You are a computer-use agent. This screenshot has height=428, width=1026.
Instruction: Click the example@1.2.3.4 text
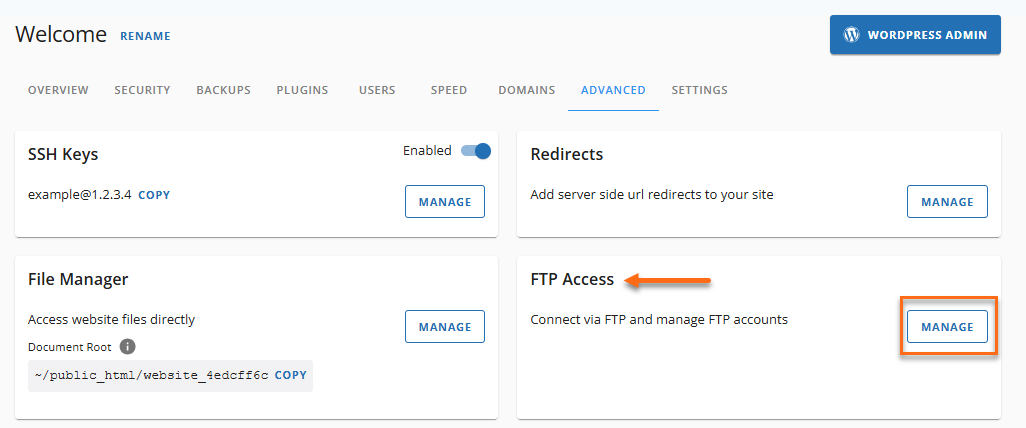coord(80,194)
